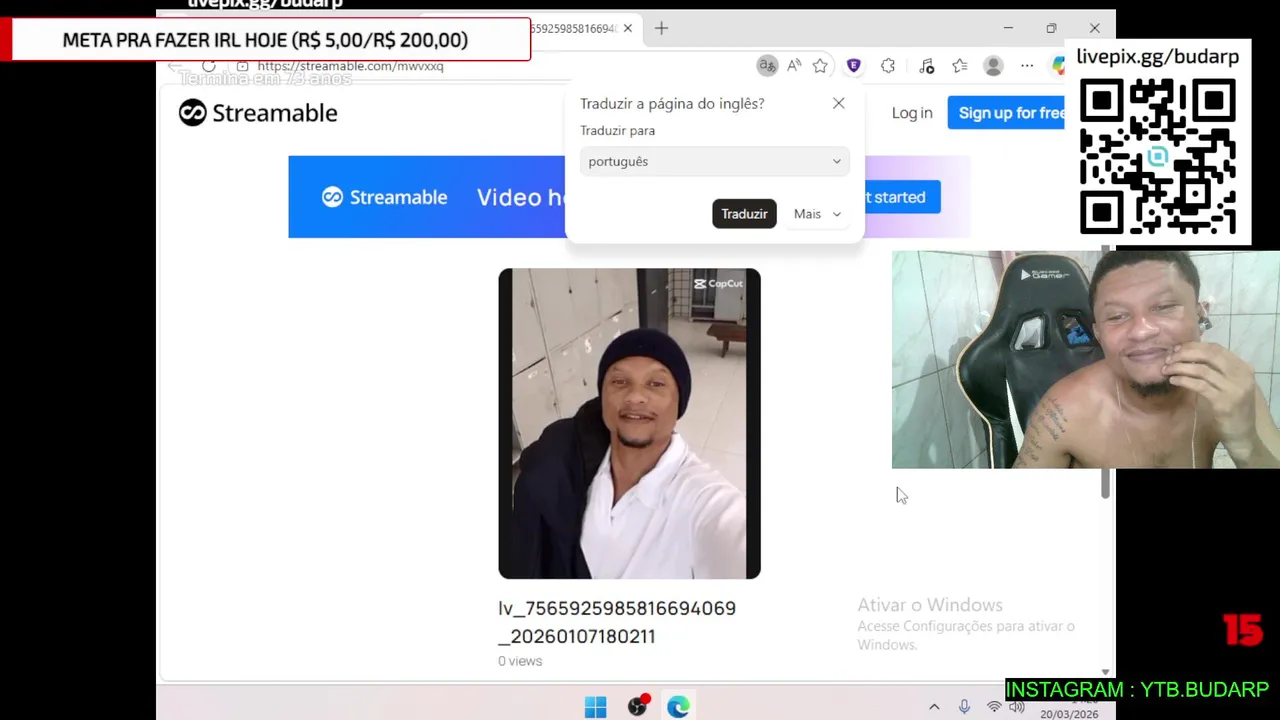The image size is (1280, 720).
Task: Open the browser profile avatar
Action: tap(993, 66)
